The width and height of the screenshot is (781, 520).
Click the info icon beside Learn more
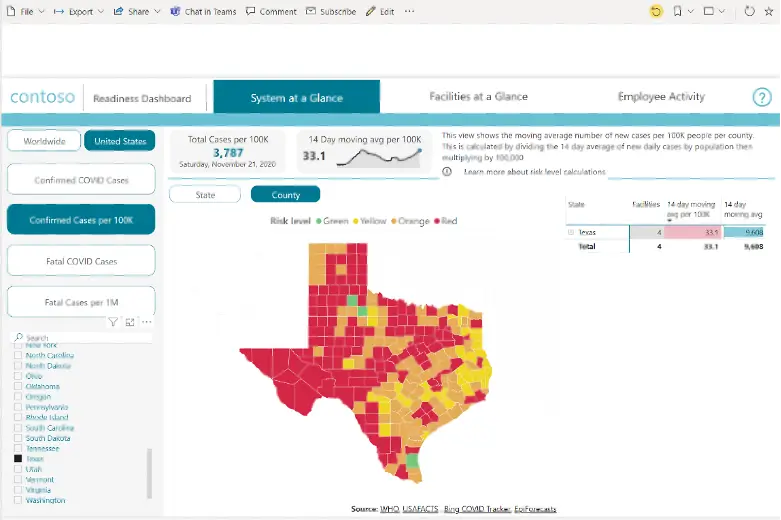(447, 172)
